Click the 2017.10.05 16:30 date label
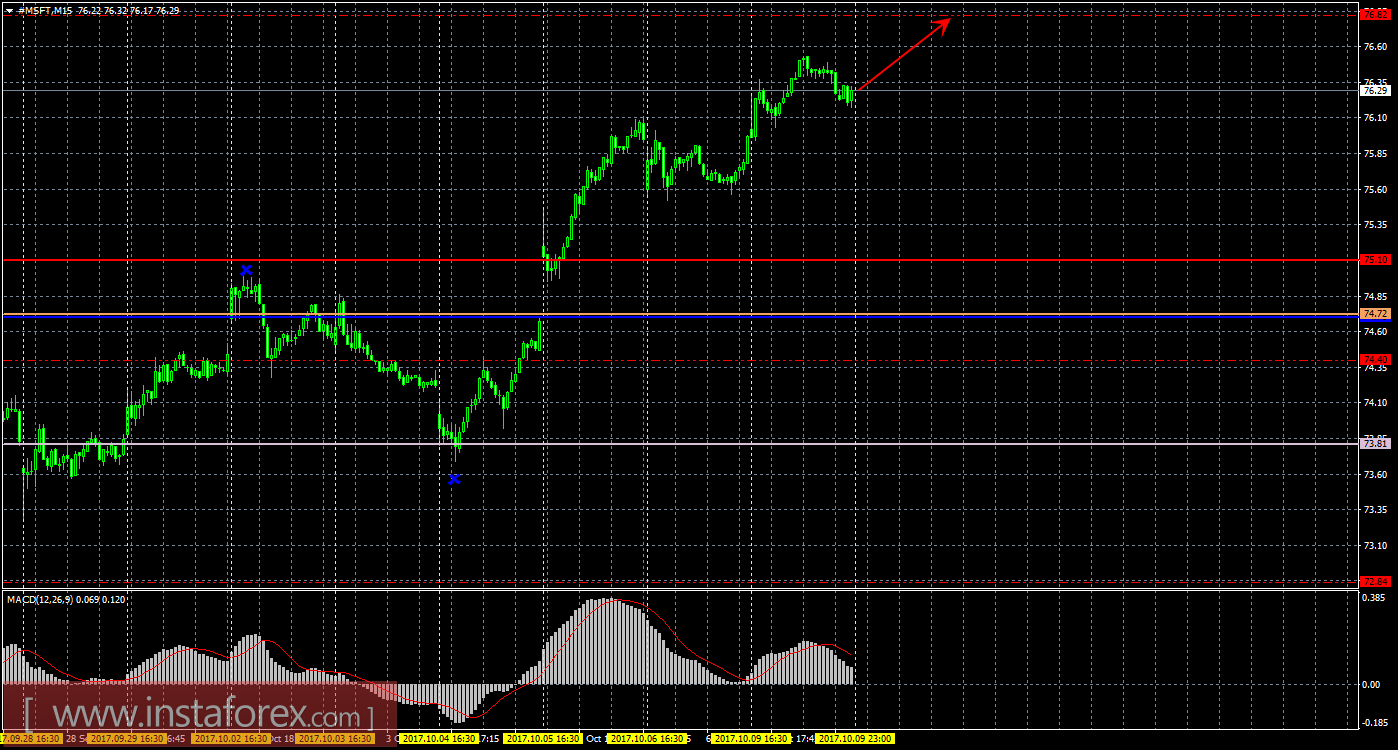This screenshot has width=1398, height=750. (x=543, y=739)
